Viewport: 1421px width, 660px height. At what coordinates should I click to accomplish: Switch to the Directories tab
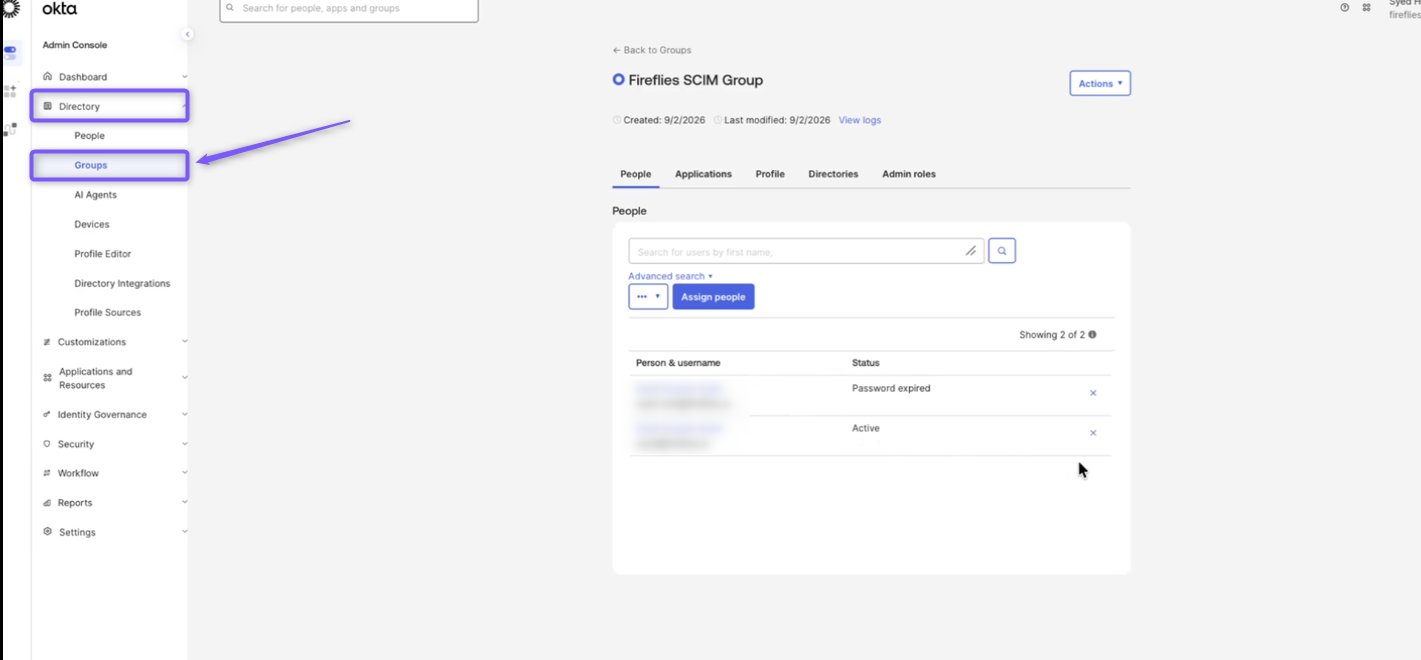click(833, 174)
